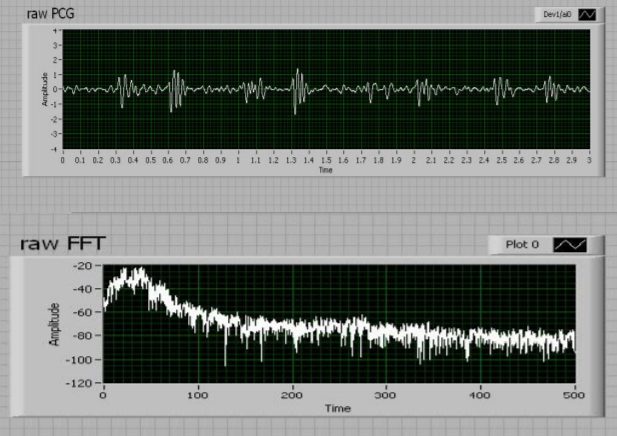Click Amplitude axis label on raw FFT graph
This screenshot has height=436, width=617.
point(56,324)
